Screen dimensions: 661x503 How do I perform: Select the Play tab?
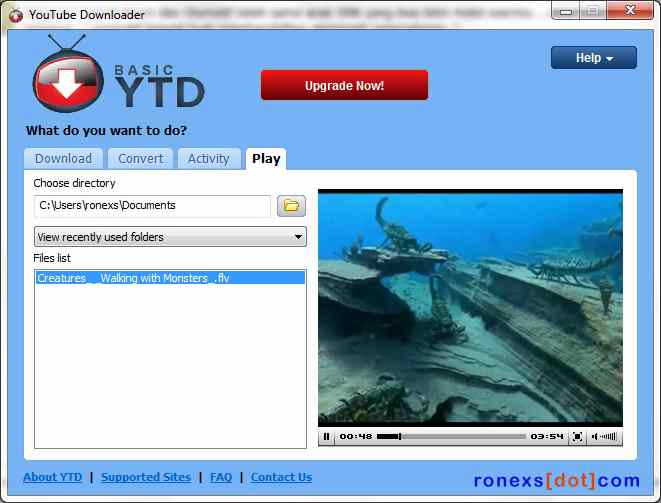[266, 159]
